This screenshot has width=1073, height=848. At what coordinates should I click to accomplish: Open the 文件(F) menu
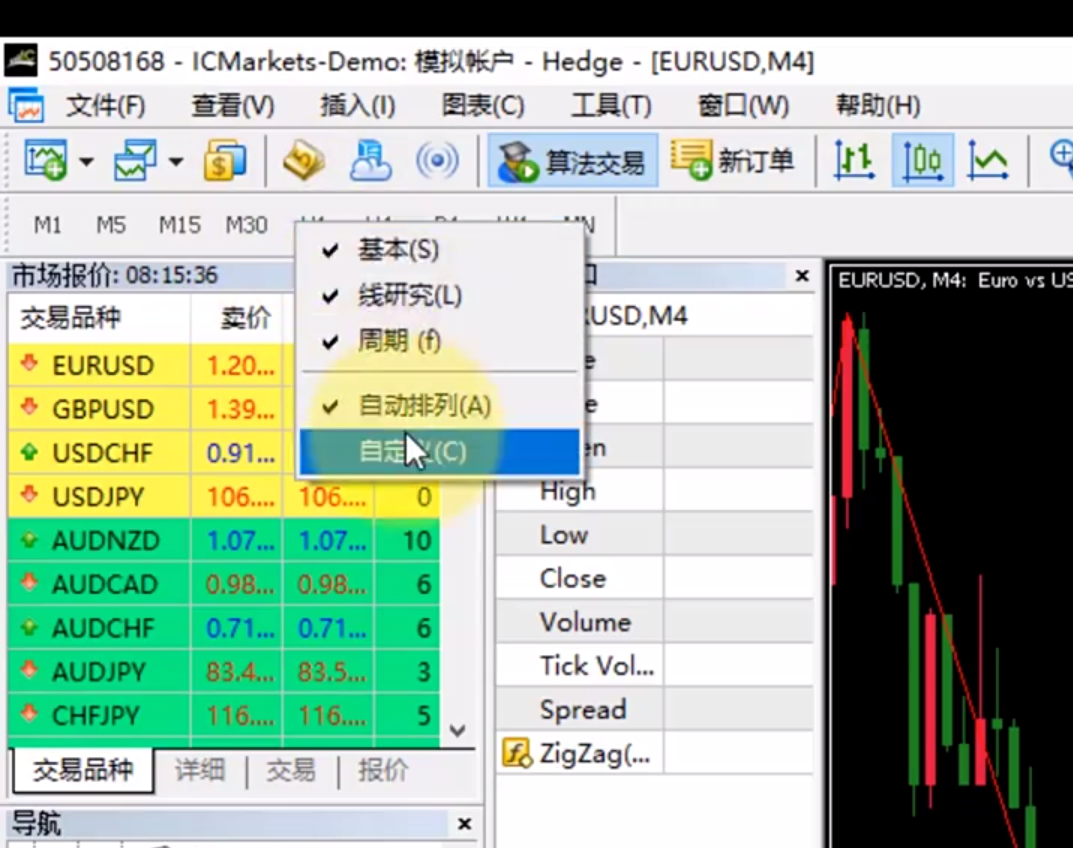pos(105,106)
